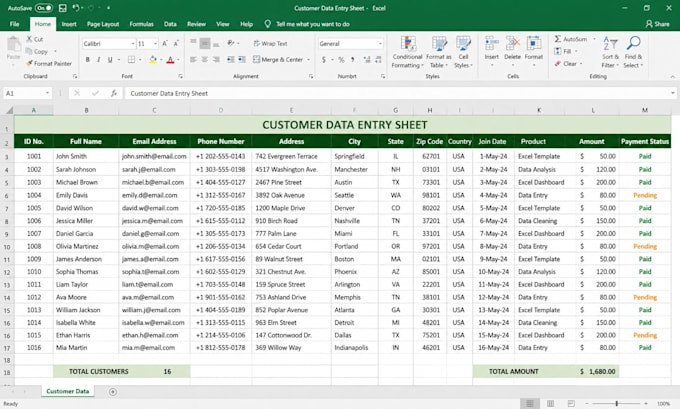Click the Name Box showing A1

click(27, 93)
